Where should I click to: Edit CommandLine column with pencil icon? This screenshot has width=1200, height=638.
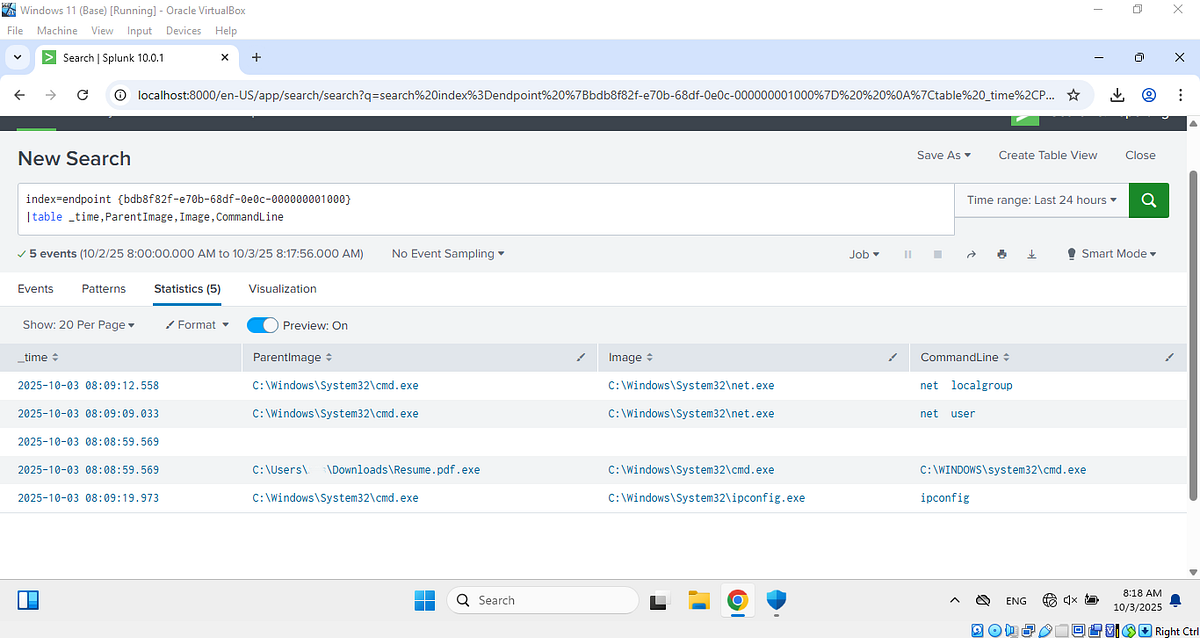click(1170, 357)
